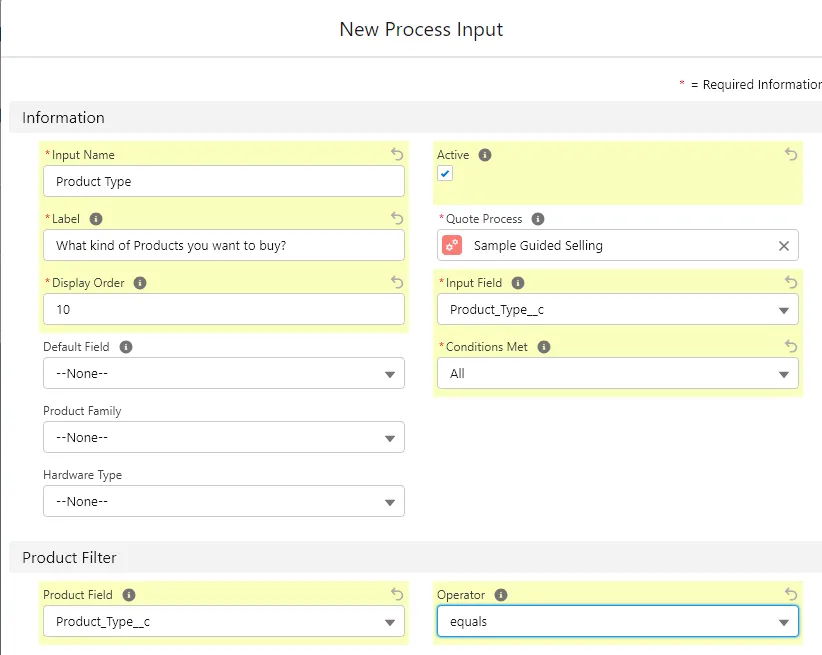The height and width of the screenshot is (655, 822).
Task: Click the undo icon for Operator field
Action: tap(791, 594)
